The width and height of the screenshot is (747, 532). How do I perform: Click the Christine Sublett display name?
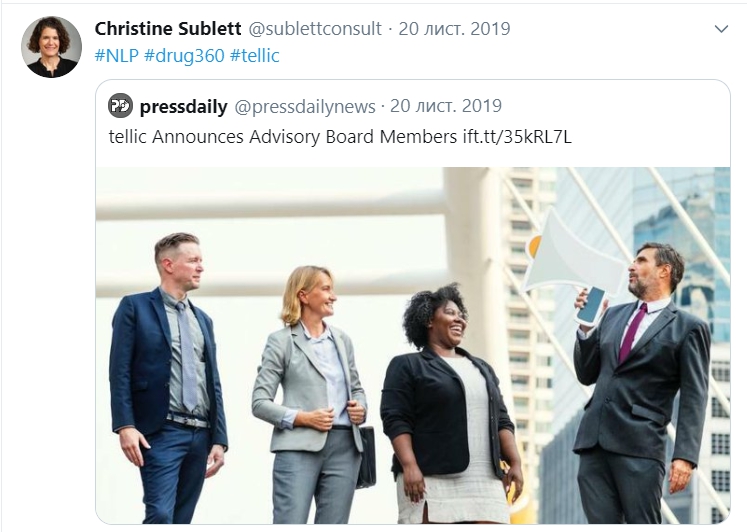click(x=168, y=29)
